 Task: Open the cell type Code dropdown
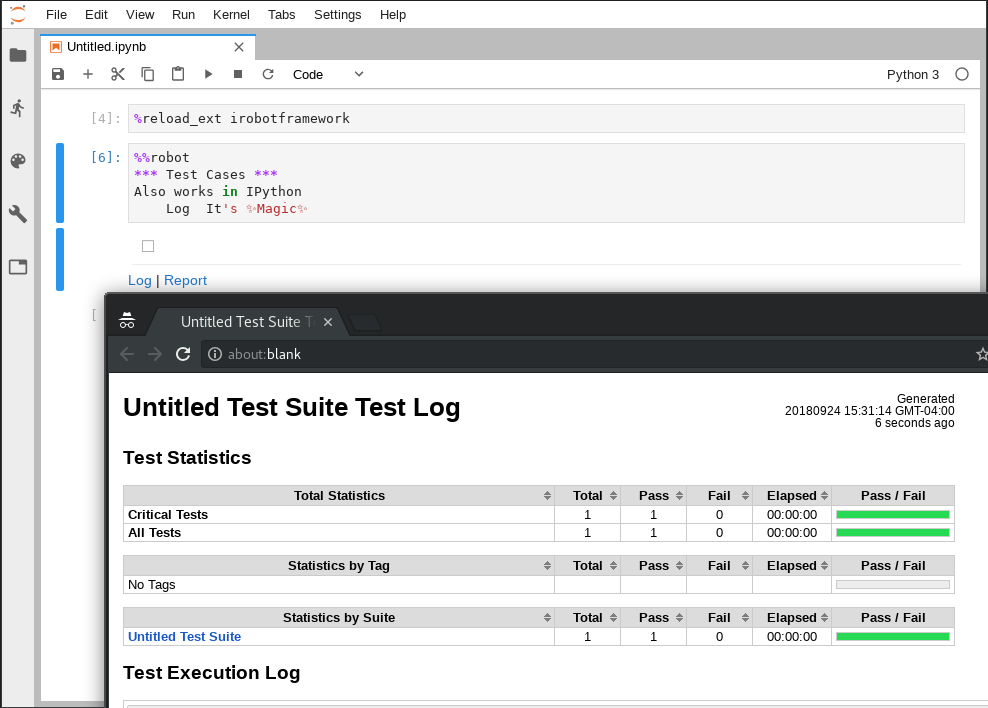click(328, 74)
